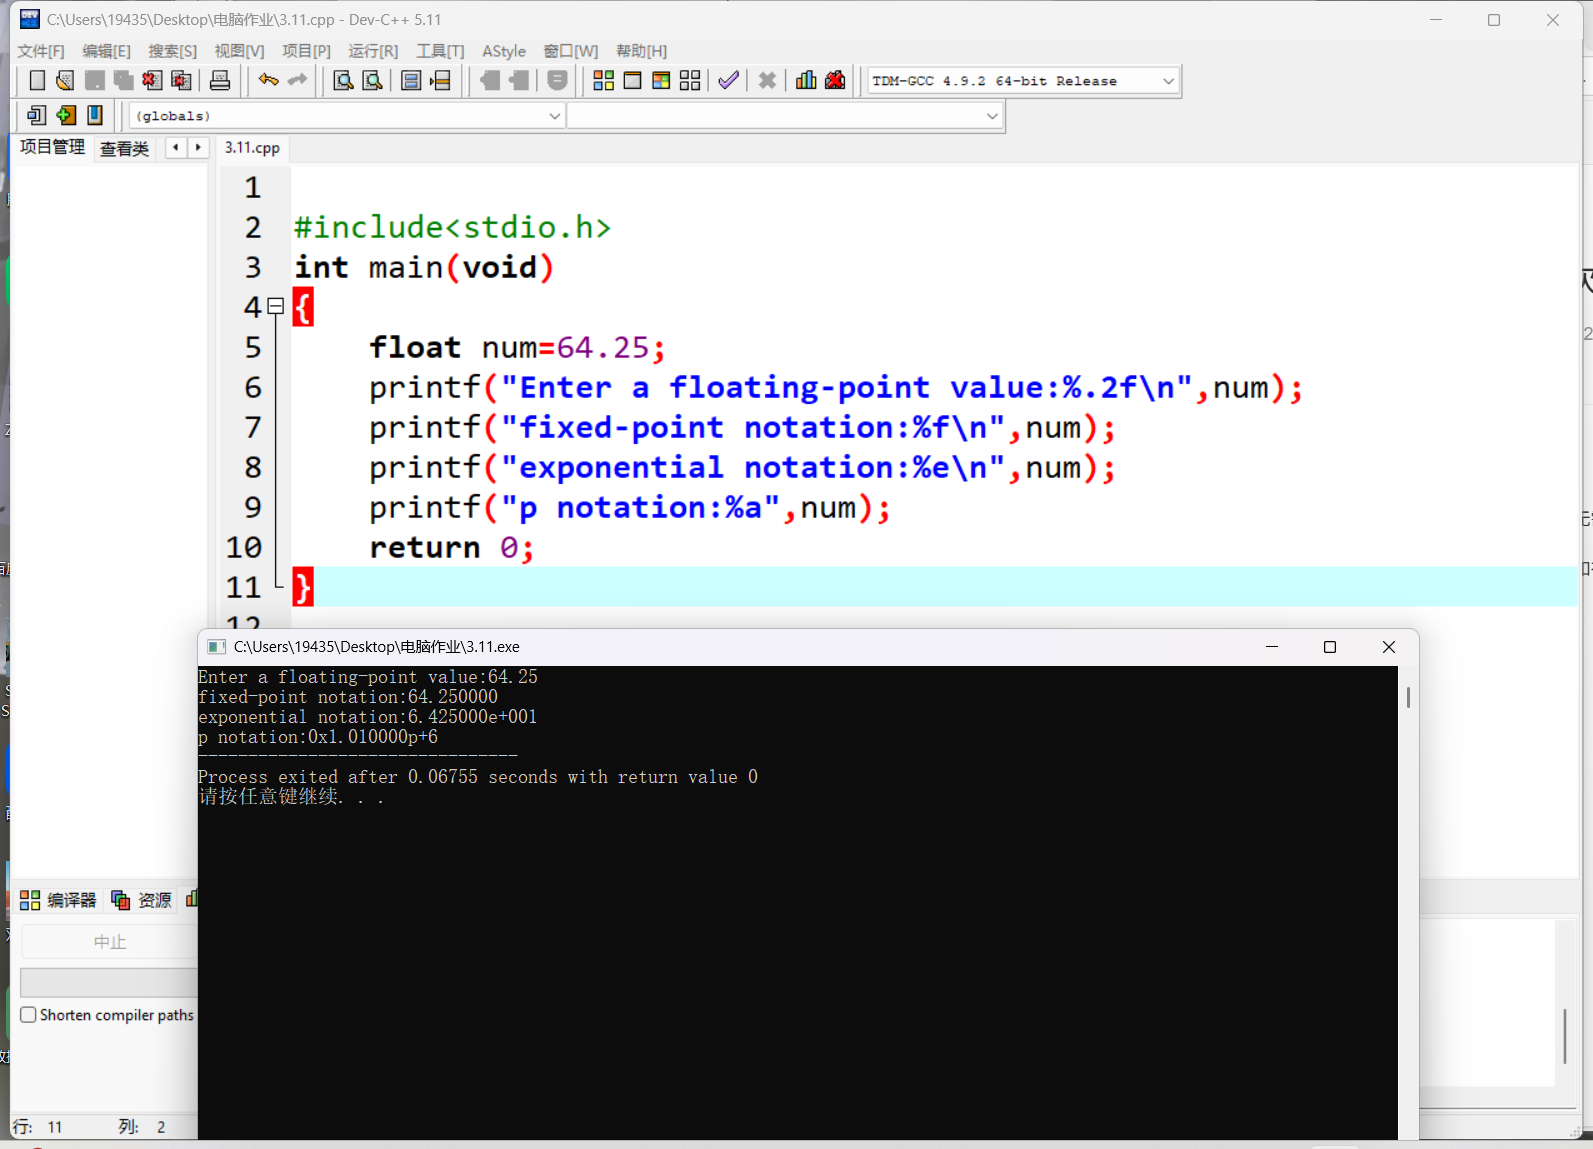Open the Find tool
The width and height of the screenshot is (1593, 1149).
point(343,81)
